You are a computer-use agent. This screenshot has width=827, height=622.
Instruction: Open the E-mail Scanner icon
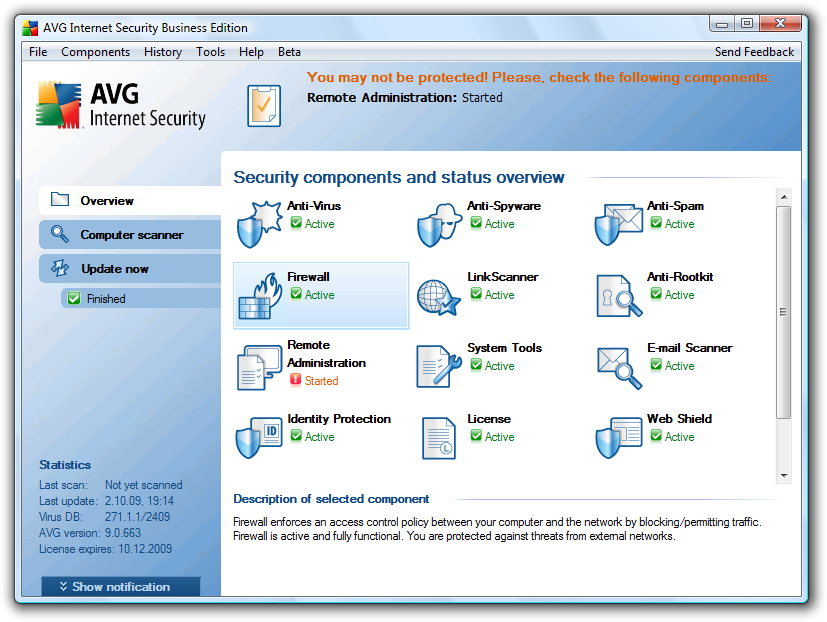(620, 368)
